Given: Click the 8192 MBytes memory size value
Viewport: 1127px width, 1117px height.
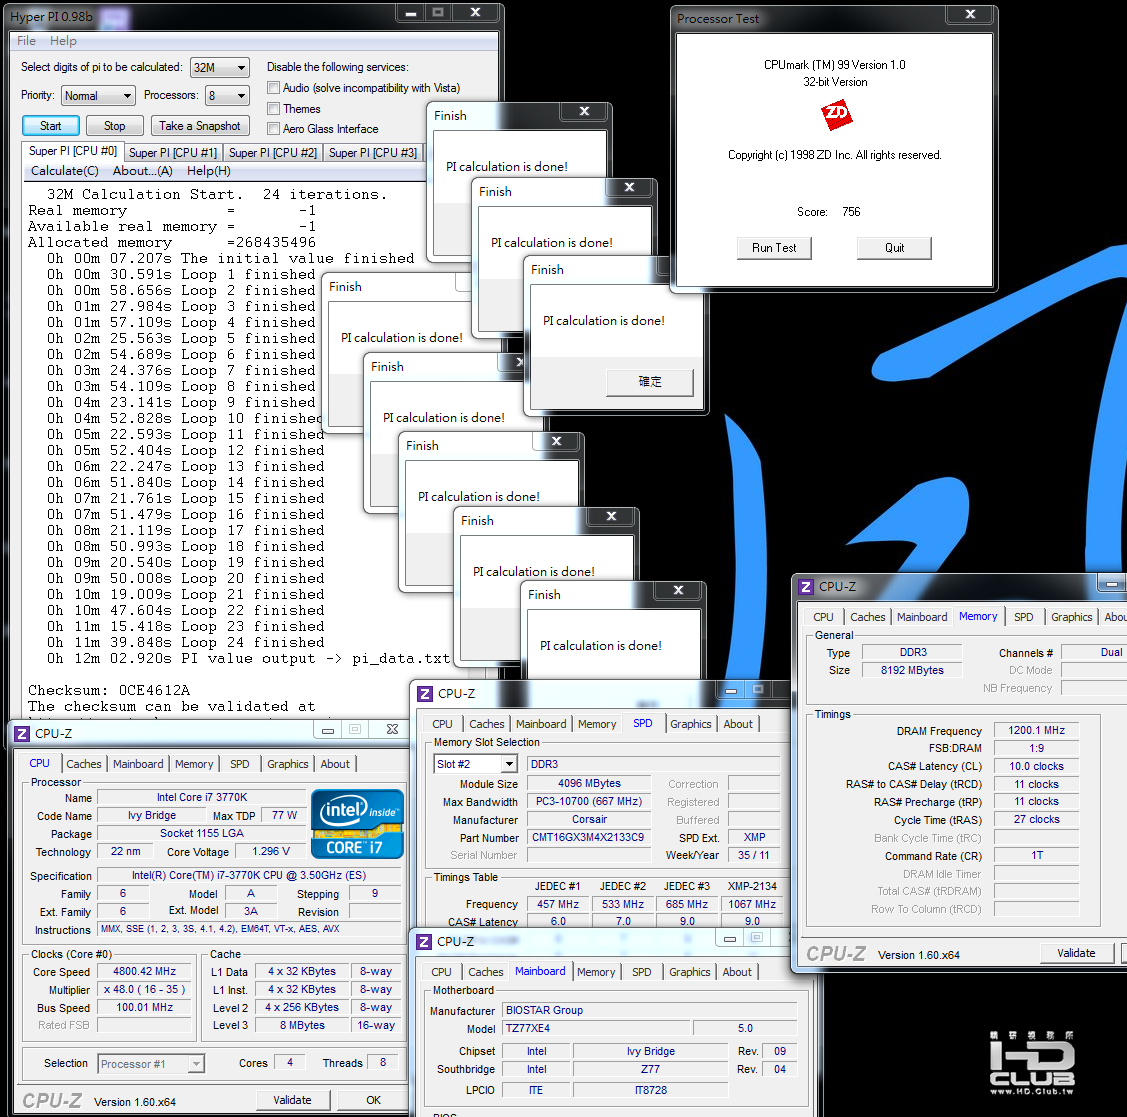Looking at the screenshot, I should tap(912, 670).
